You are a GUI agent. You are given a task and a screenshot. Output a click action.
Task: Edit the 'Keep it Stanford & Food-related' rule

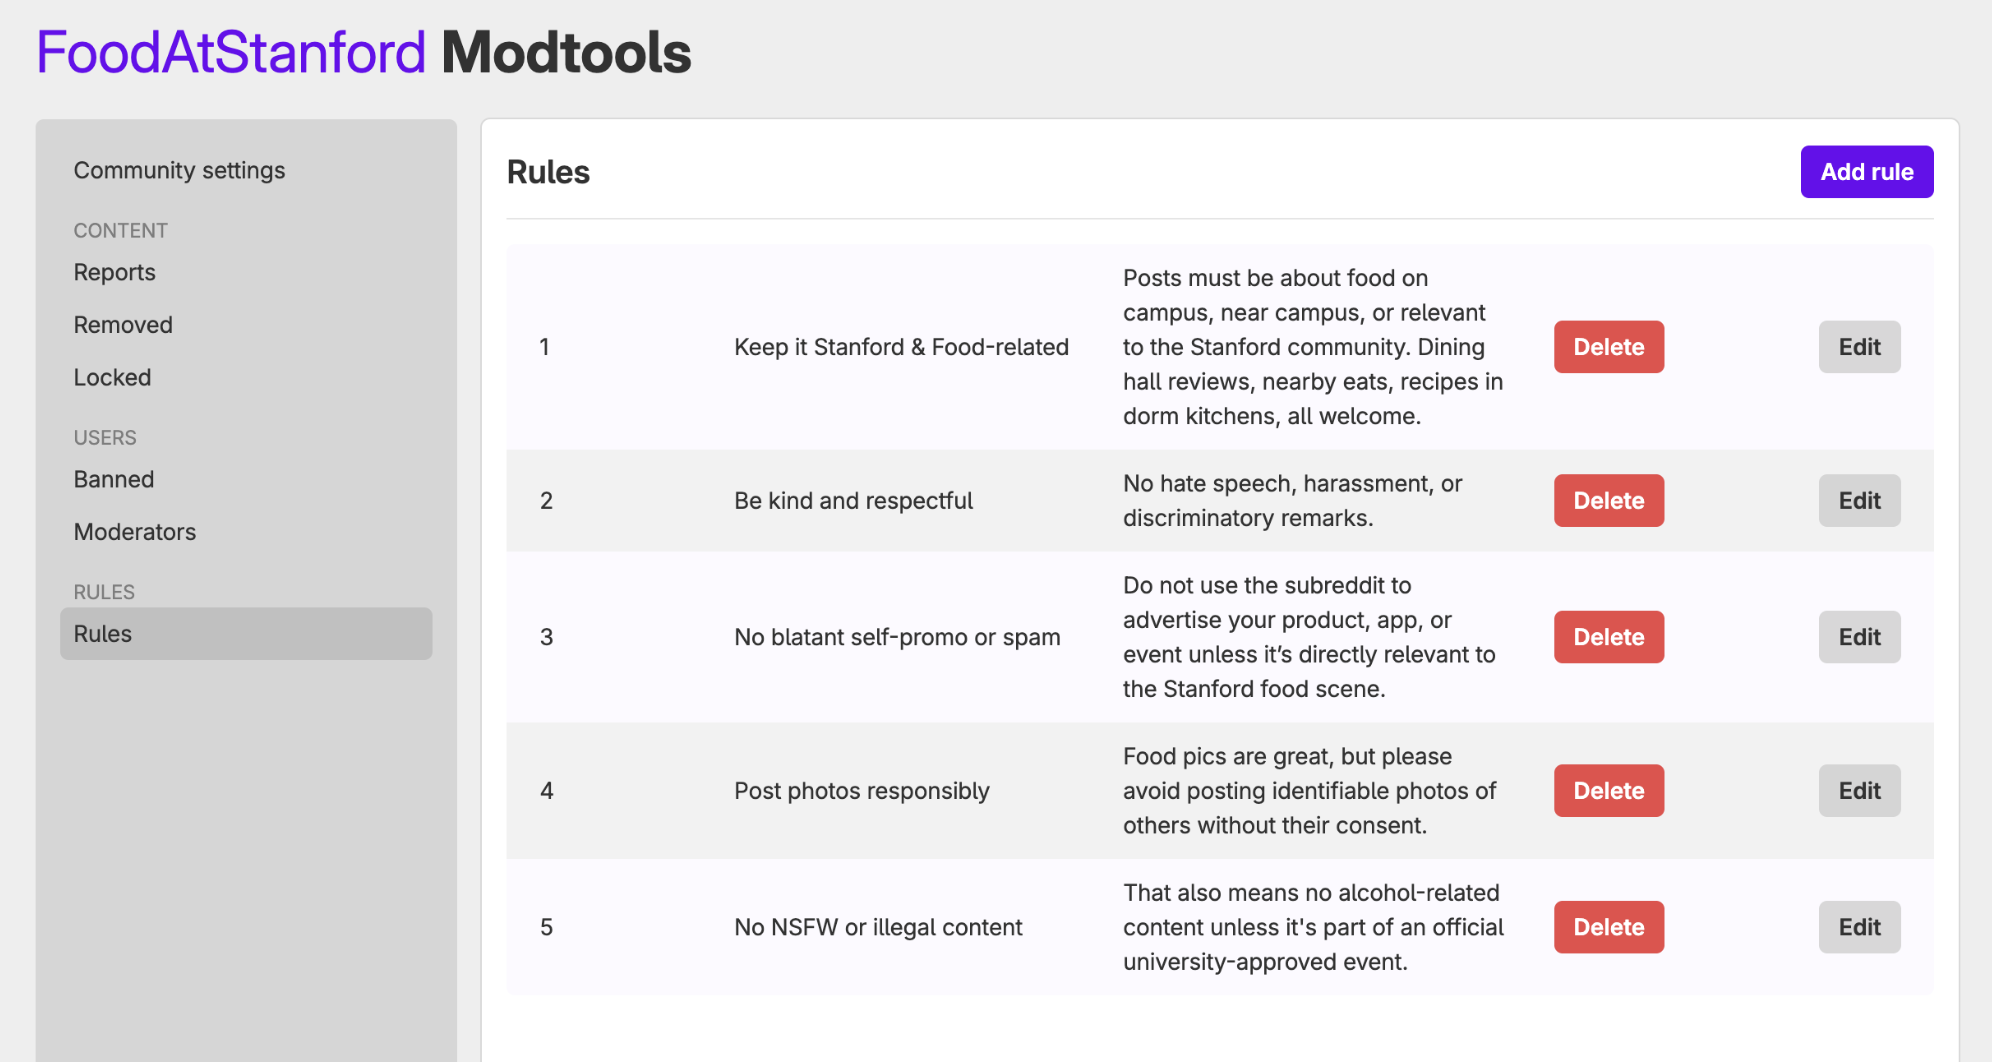click(1858, 347)
